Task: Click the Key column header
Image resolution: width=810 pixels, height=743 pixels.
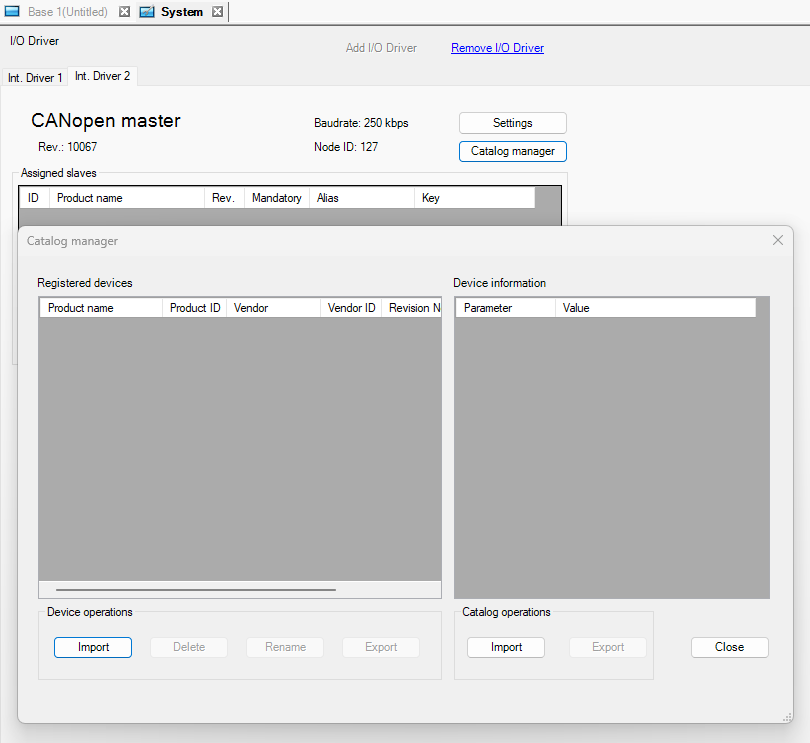Action: [474, 198]
